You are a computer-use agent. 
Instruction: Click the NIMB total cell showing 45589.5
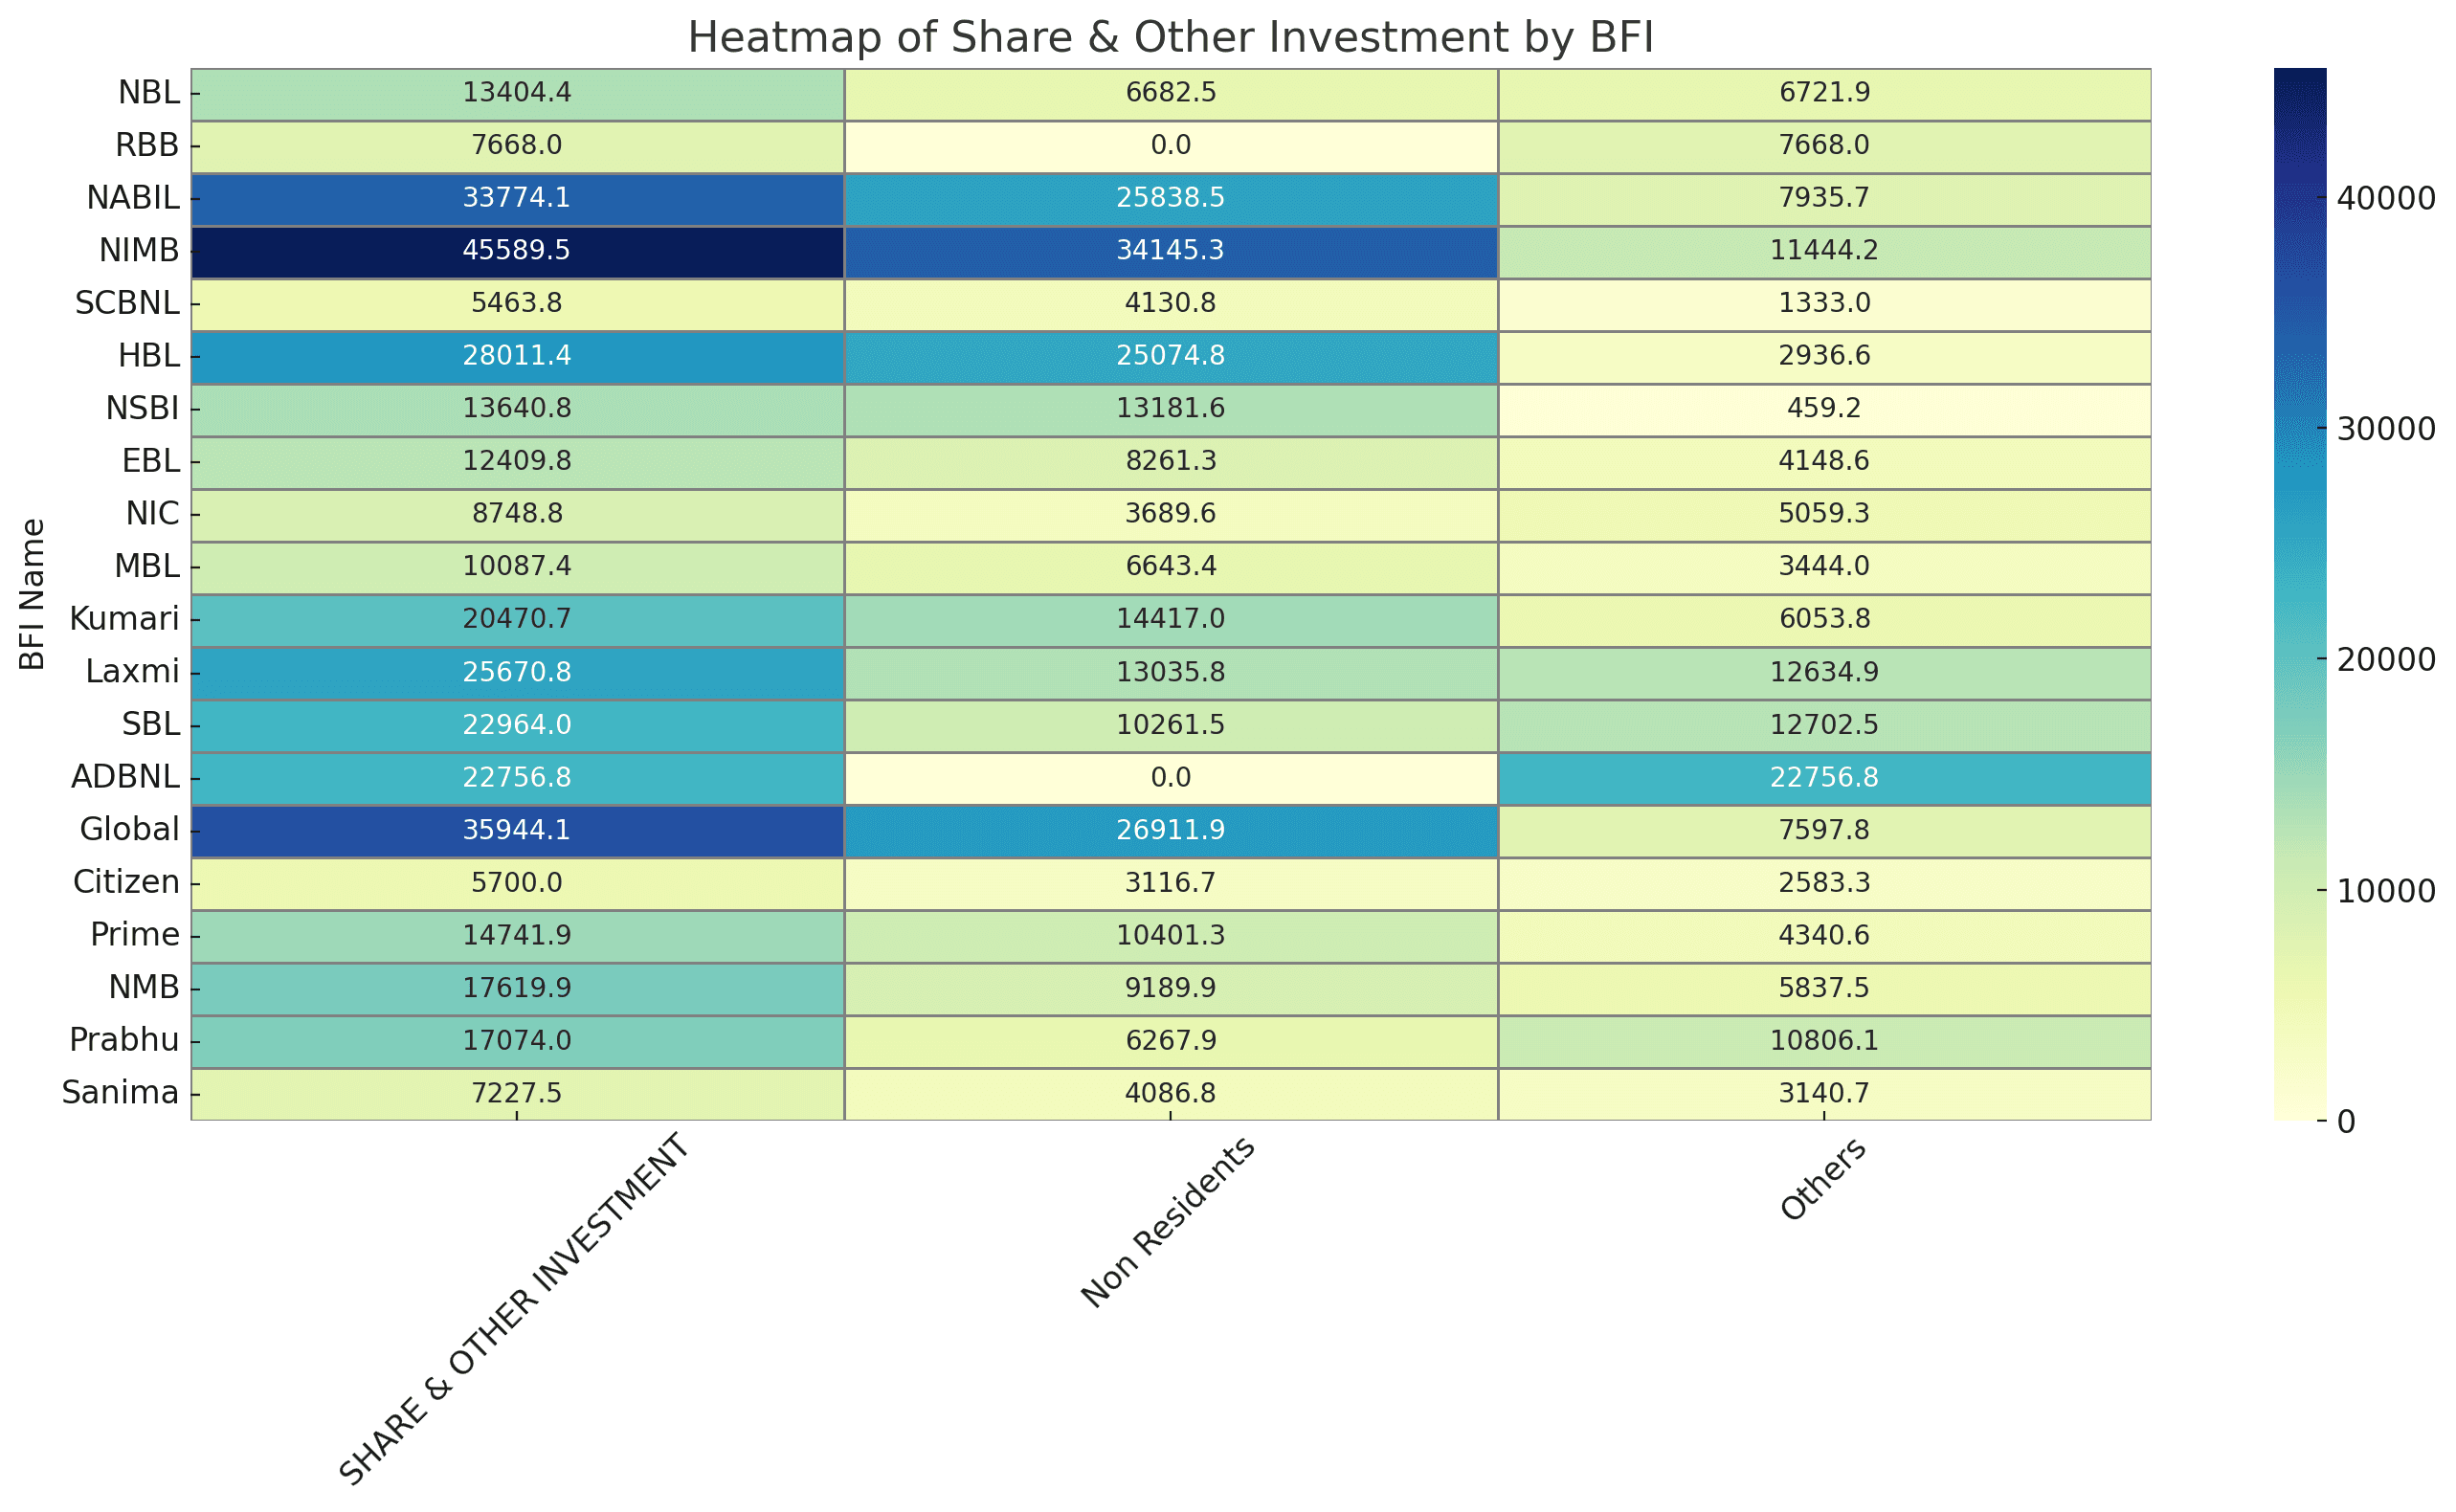pos(516,250)
